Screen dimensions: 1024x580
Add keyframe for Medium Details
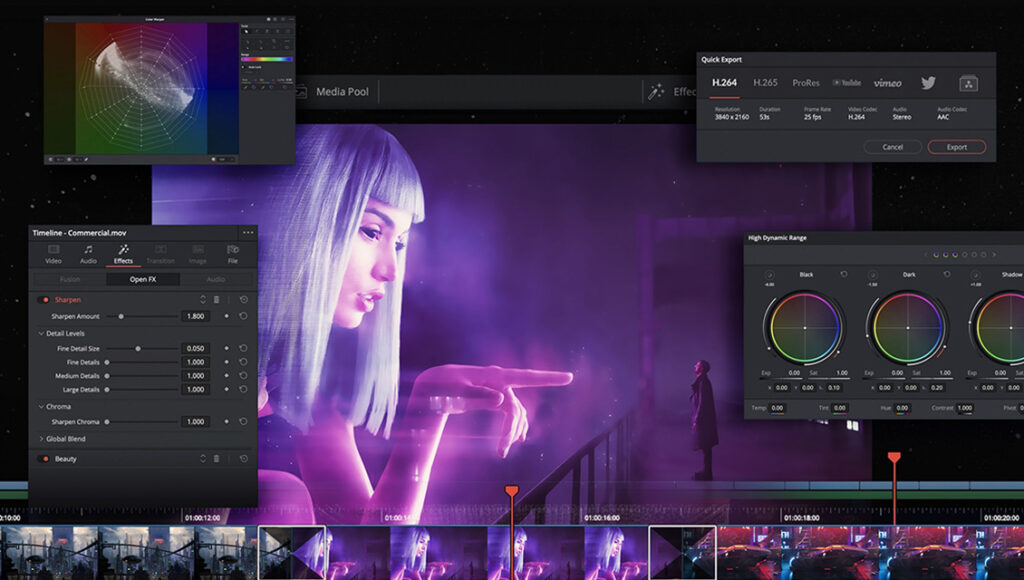click(227, 376)
